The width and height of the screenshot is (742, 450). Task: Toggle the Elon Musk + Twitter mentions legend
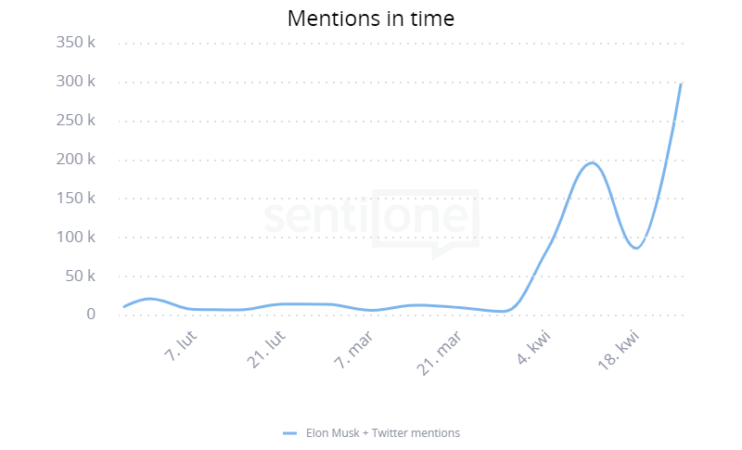(x=382, y=433)
